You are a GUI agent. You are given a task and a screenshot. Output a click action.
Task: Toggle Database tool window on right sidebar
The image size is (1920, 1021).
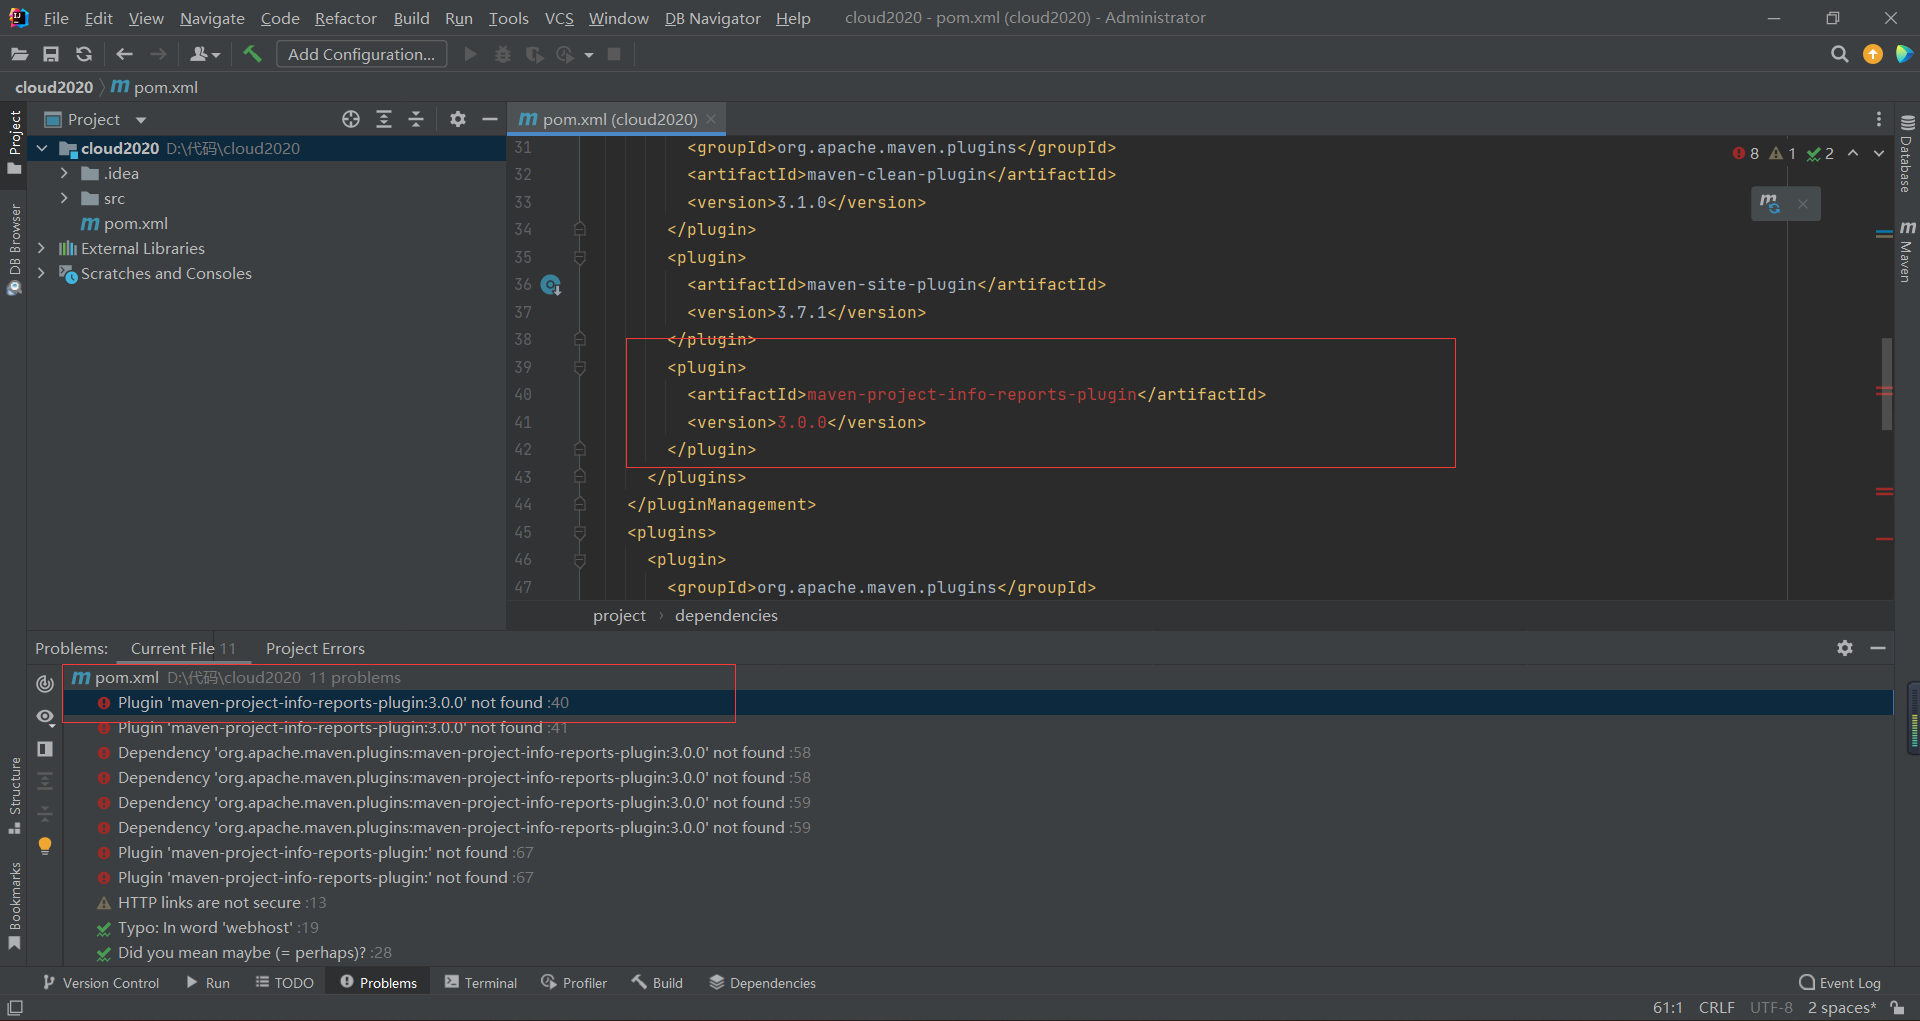[1906, 154]
